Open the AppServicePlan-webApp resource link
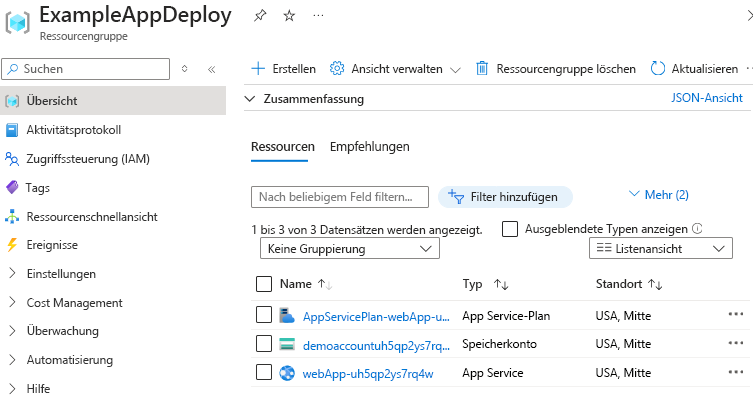 pos(376,316)
